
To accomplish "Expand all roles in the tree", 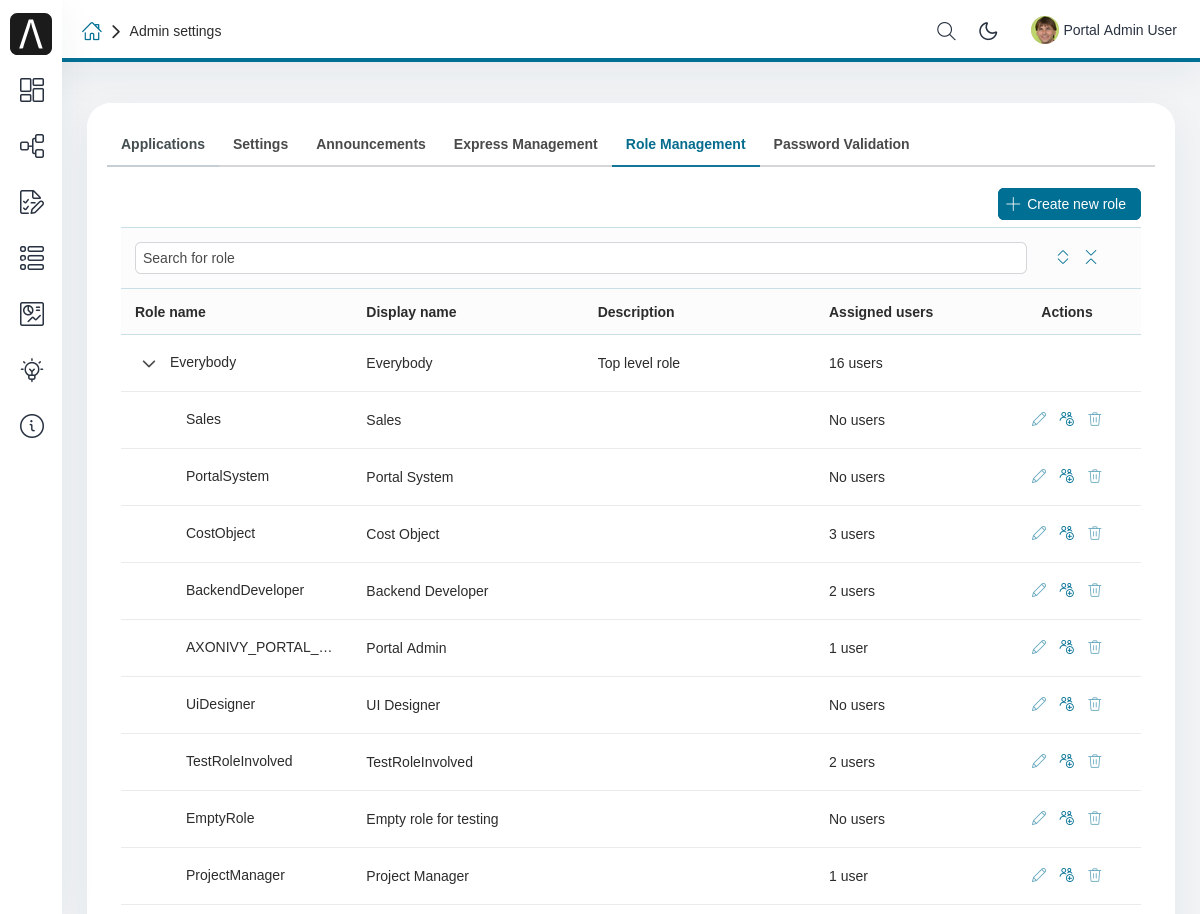I will coord(1063,257).
